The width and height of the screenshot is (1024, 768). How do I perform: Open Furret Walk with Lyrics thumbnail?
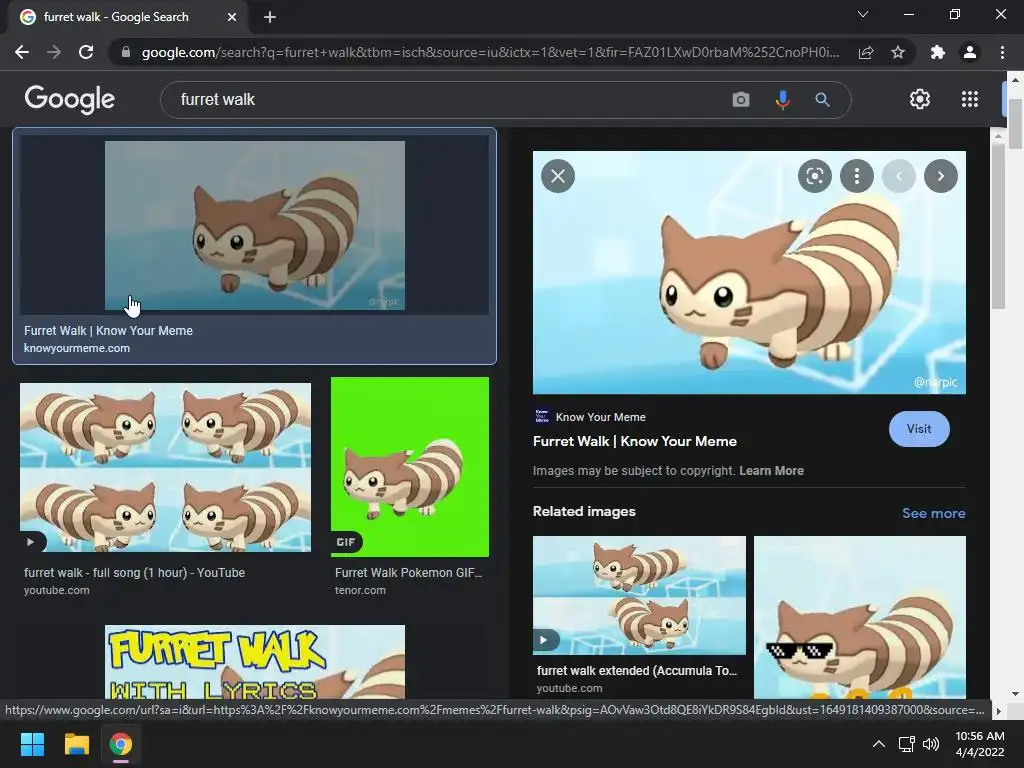click(x=255, y=662)
